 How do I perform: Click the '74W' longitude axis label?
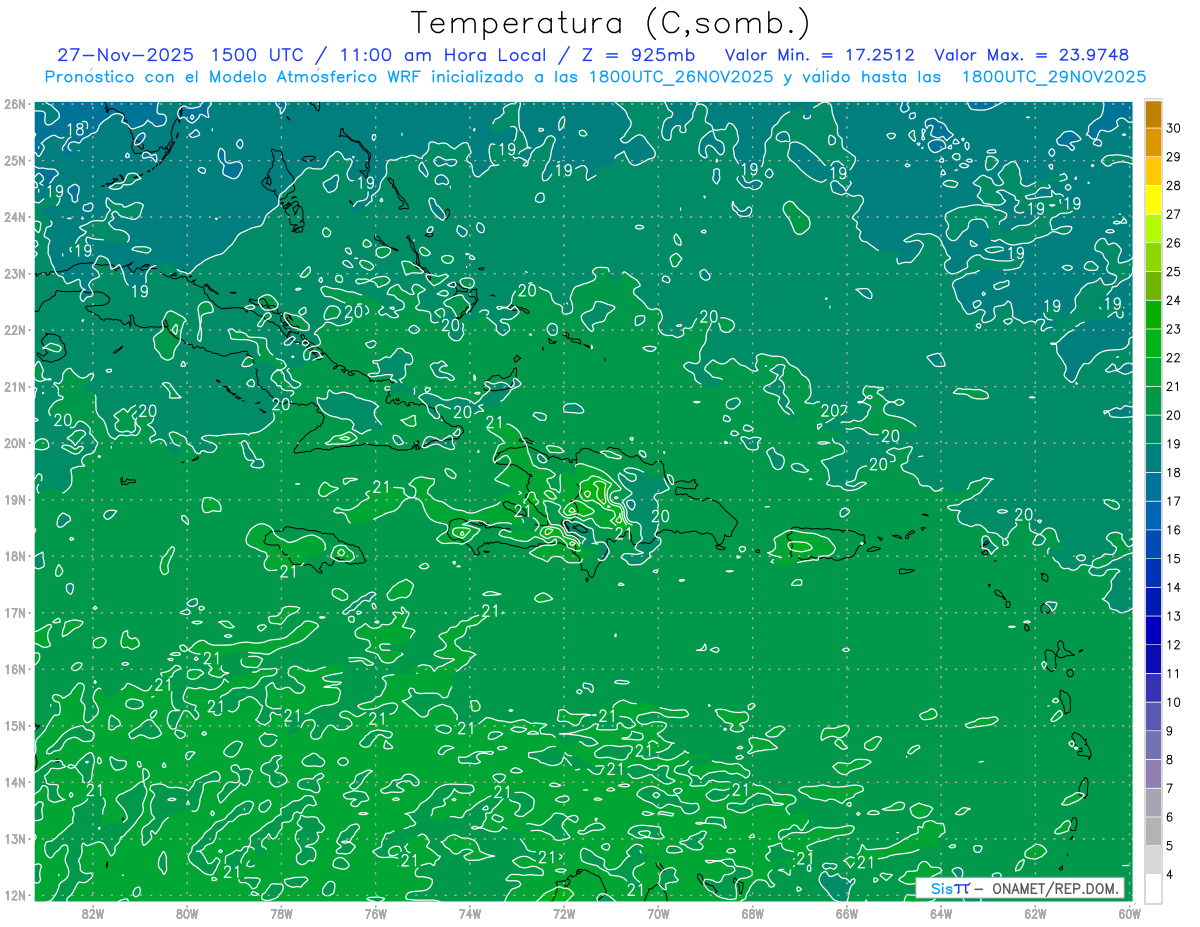click(x=470, y=913)
